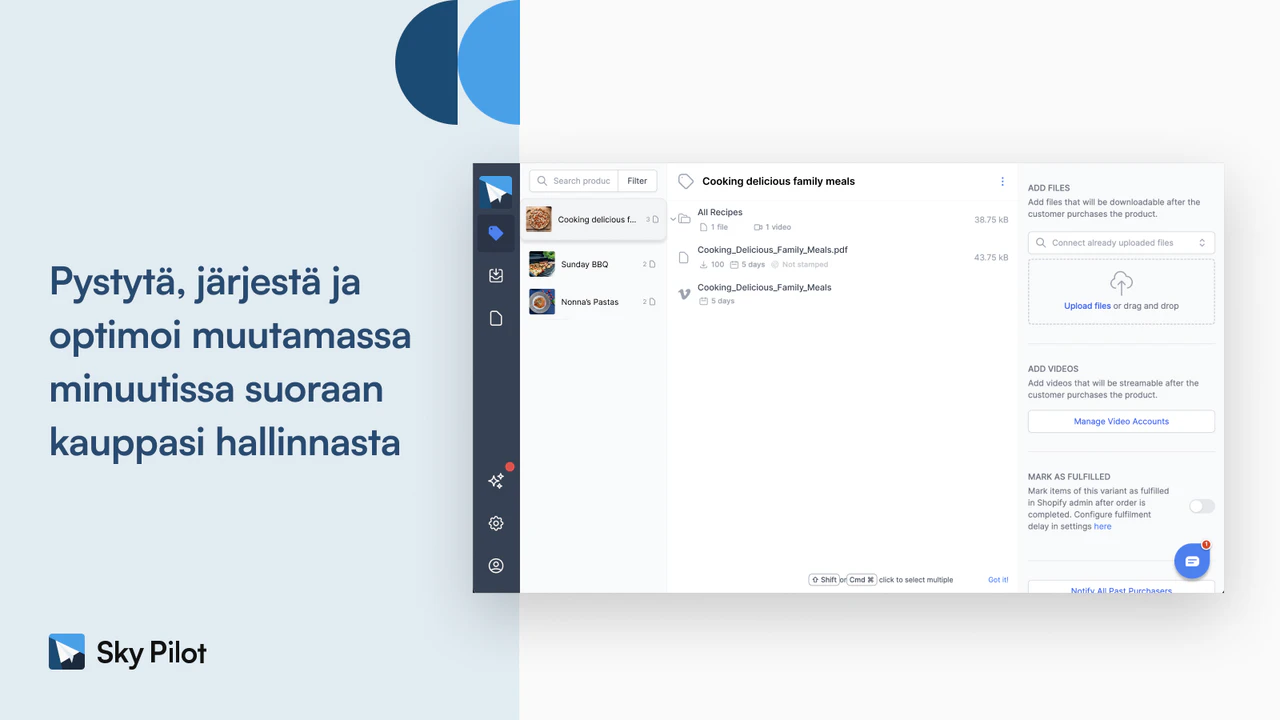Click the drag and drop upload area
This screenshot has height=720, width=1280.
(x=1121, y=292)
